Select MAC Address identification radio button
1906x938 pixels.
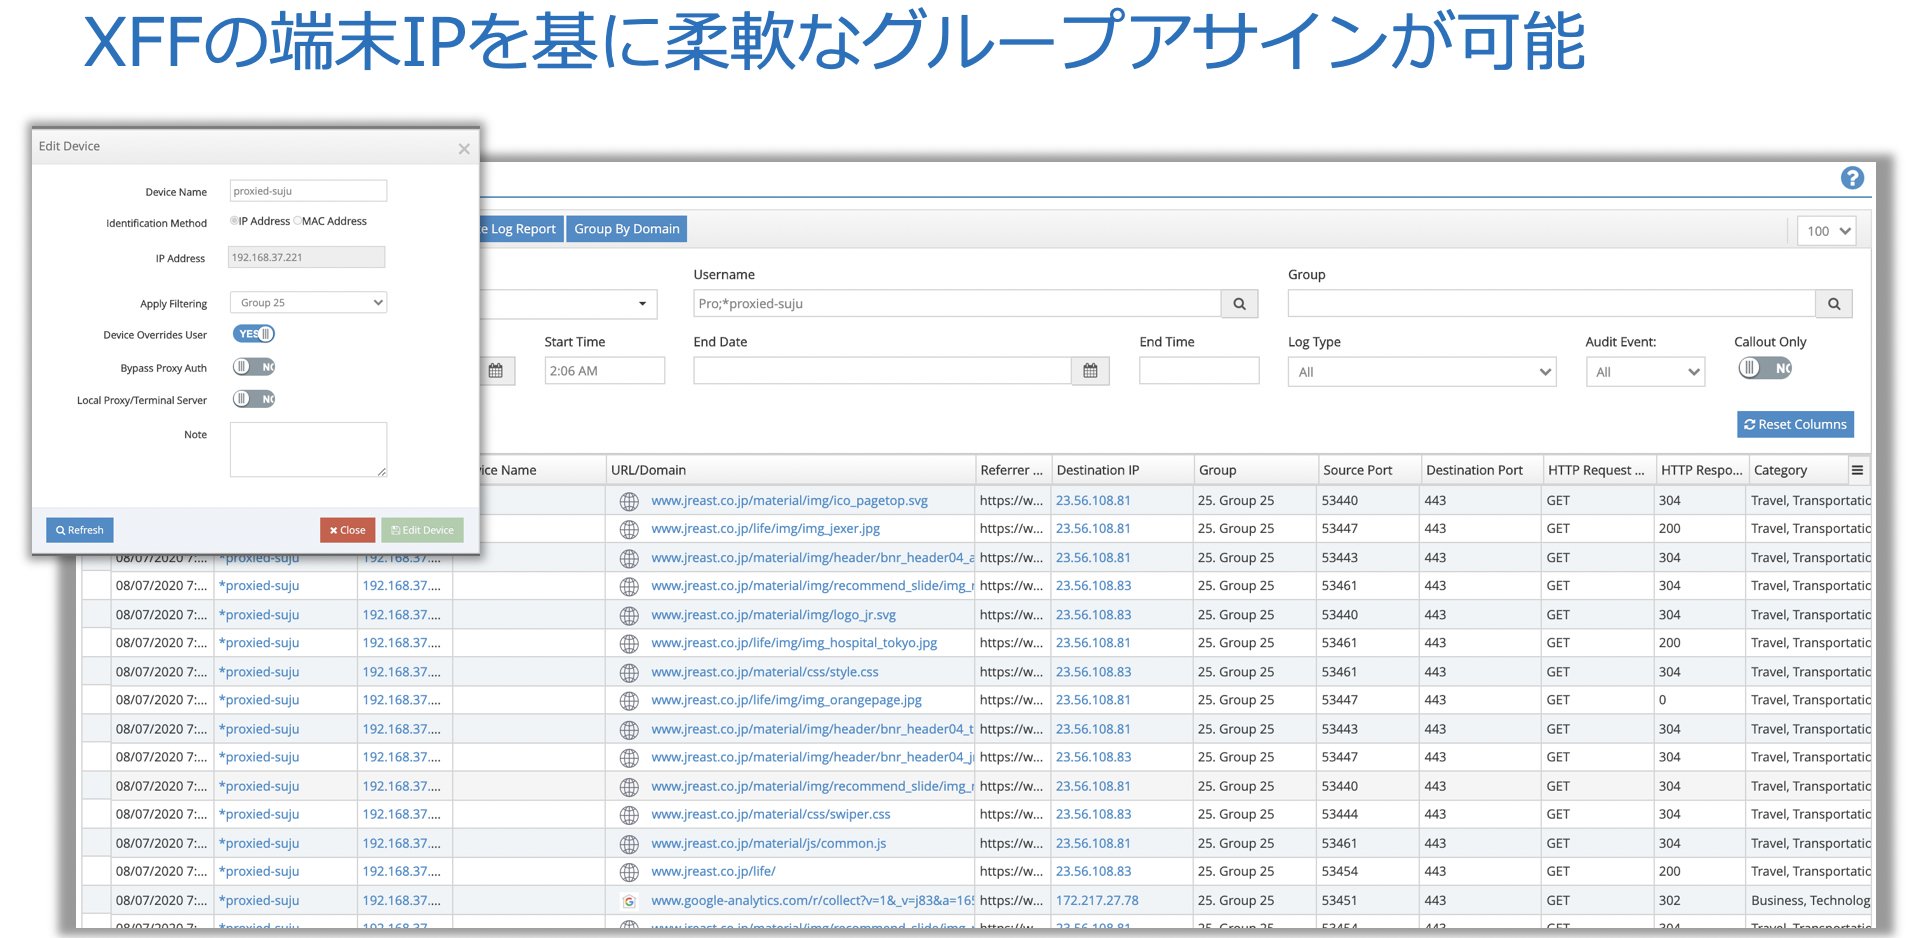(297, 221)
